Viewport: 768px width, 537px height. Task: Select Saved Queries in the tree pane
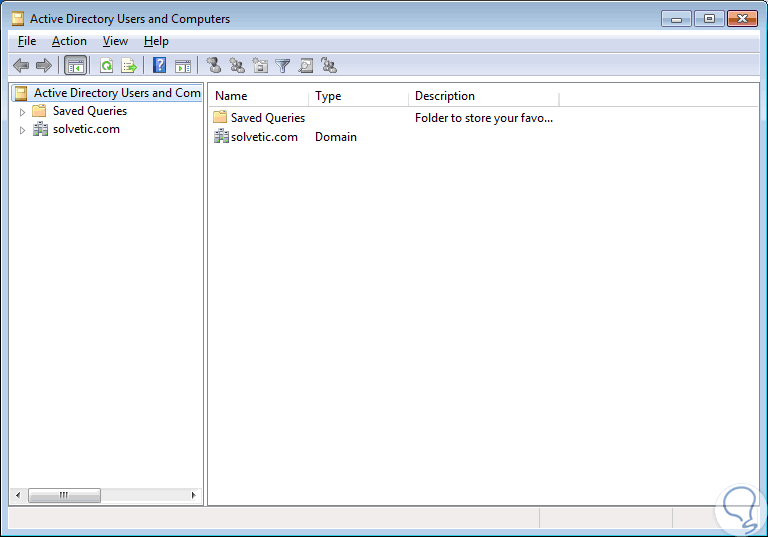tap(90, 111)
